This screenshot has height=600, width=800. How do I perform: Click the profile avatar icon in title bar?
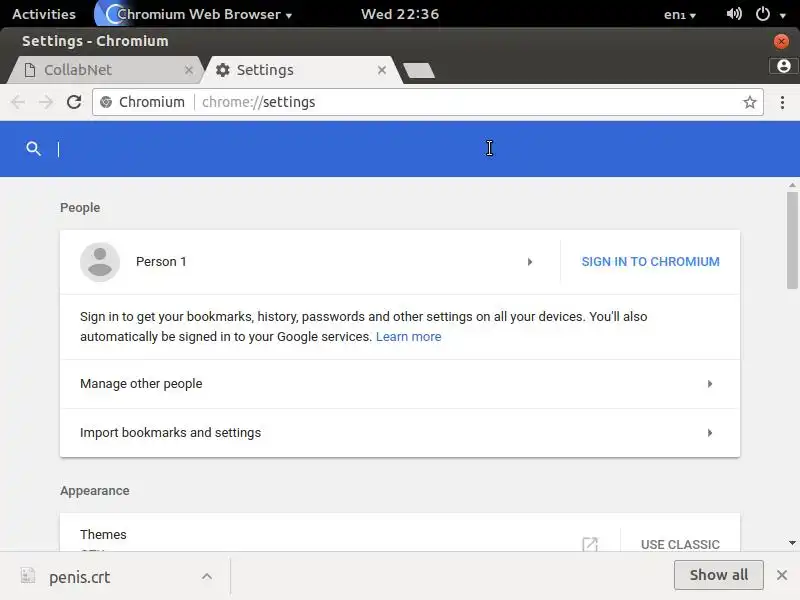pyautogui.click(x=784, y=66)
